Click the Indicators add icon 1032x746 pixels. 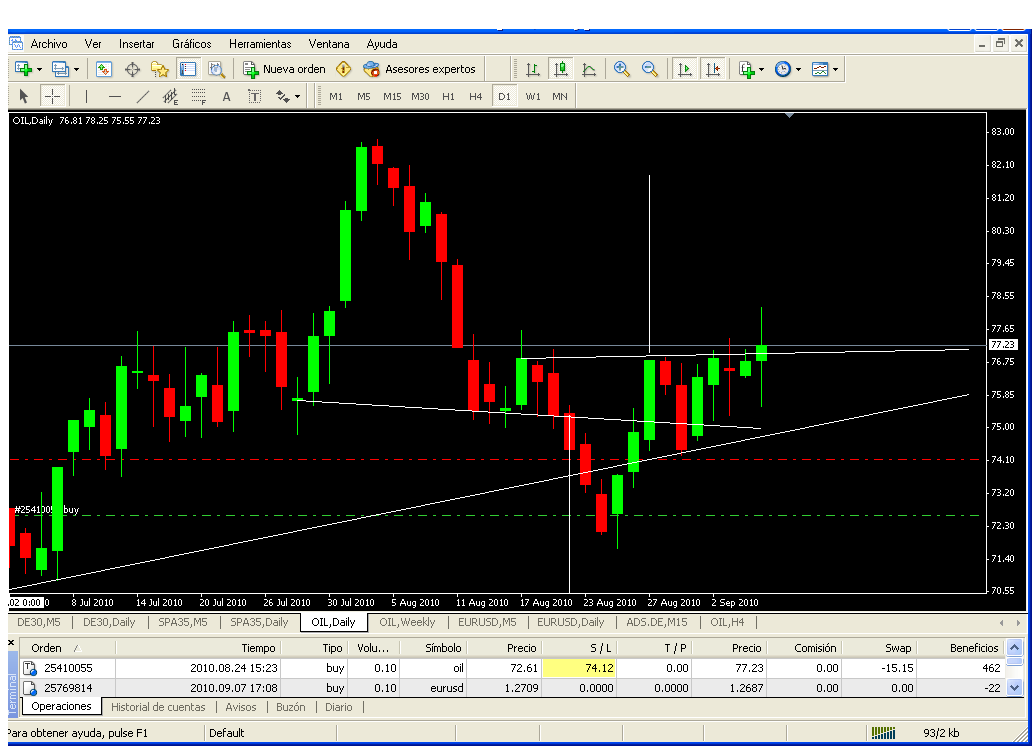coord(746,69)
